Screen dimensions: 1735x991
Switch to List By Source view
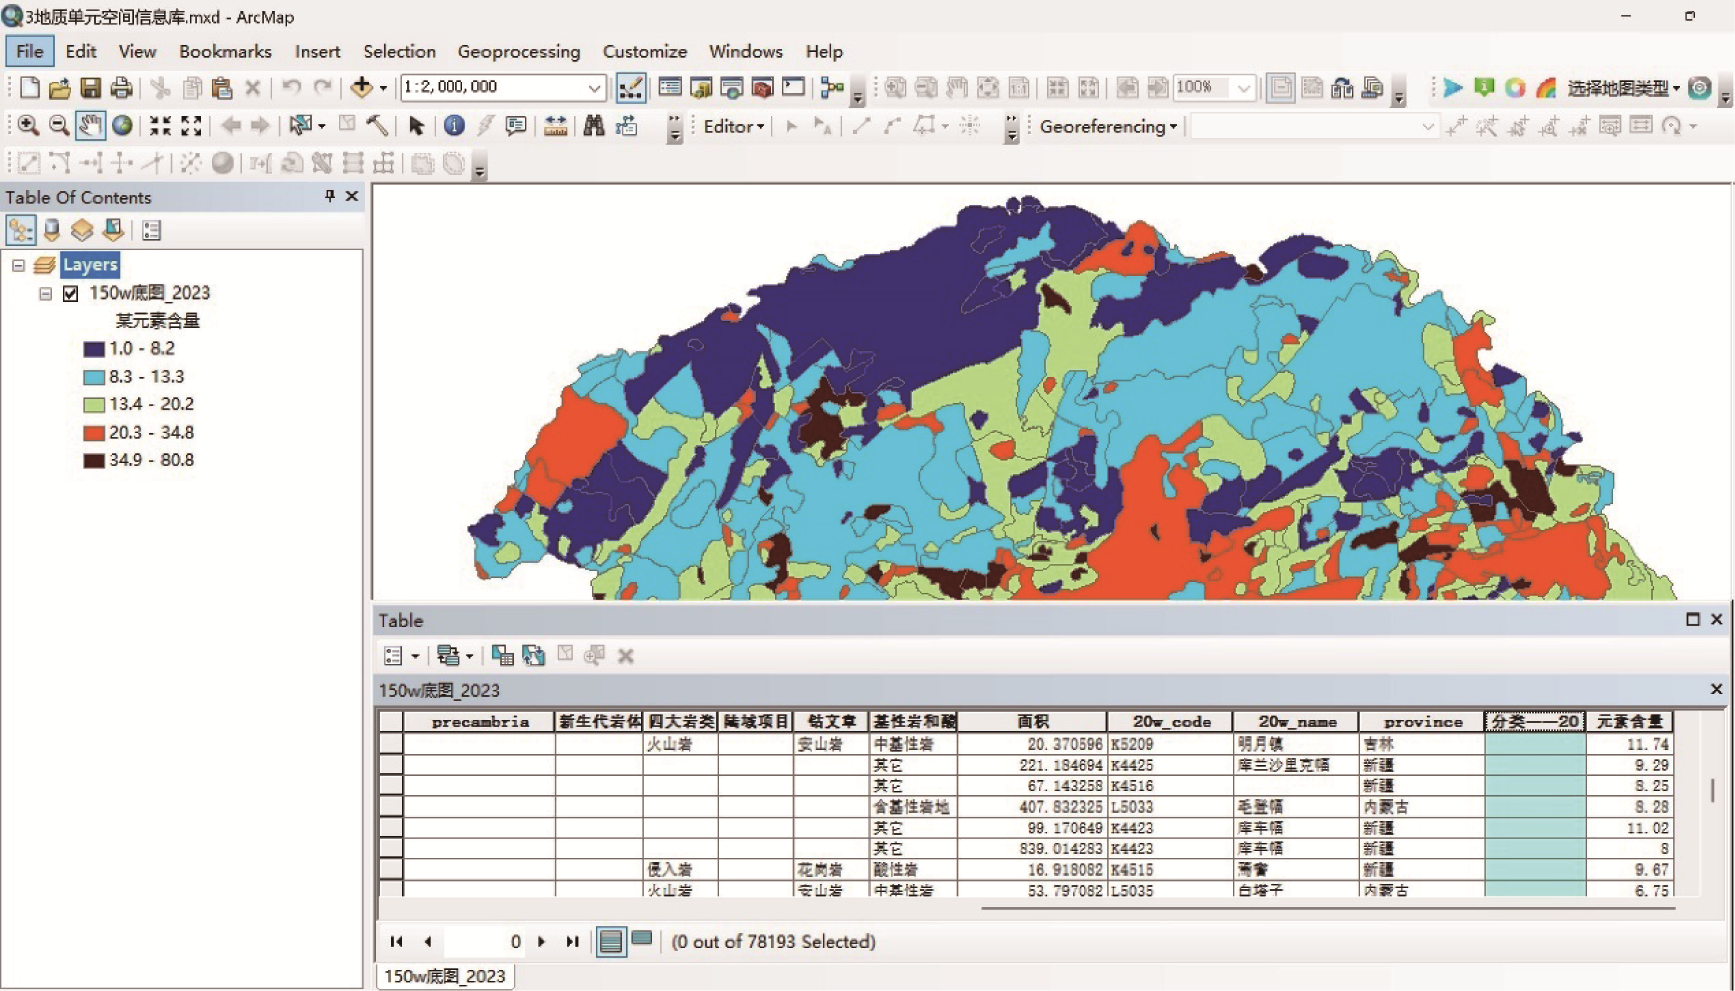tap(52, 231)
